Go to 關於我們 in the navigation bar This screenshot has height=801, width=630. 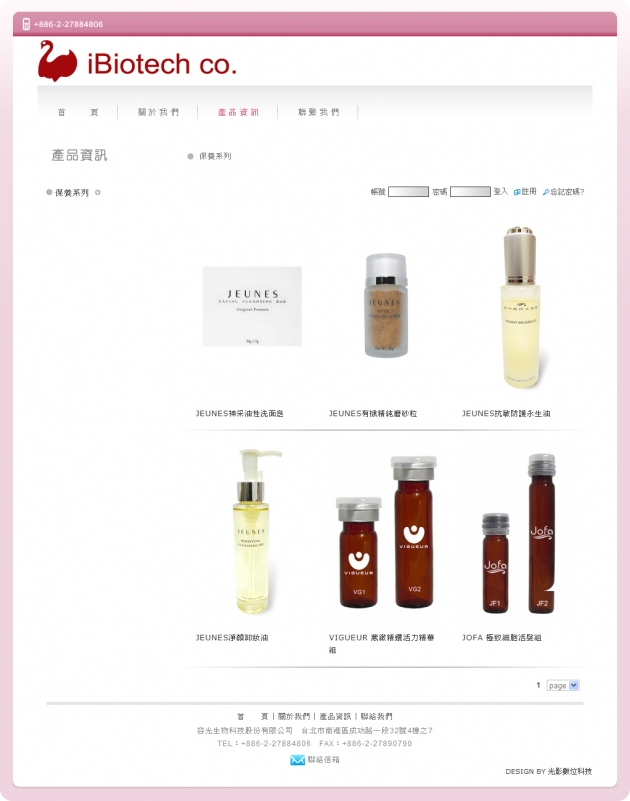point(158,112)
